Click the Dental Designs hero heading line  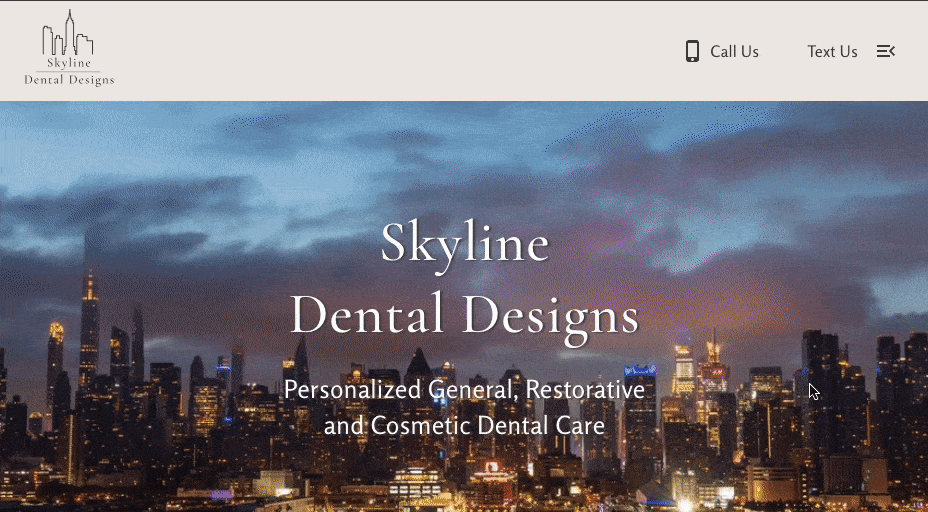point(465,316)
